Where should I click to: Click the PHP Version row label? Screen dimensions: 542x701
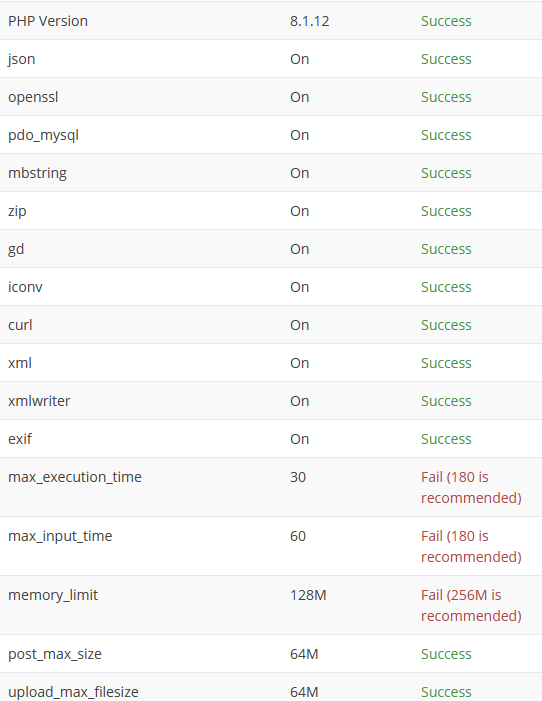pyautogui.click(x=48, y=21)
